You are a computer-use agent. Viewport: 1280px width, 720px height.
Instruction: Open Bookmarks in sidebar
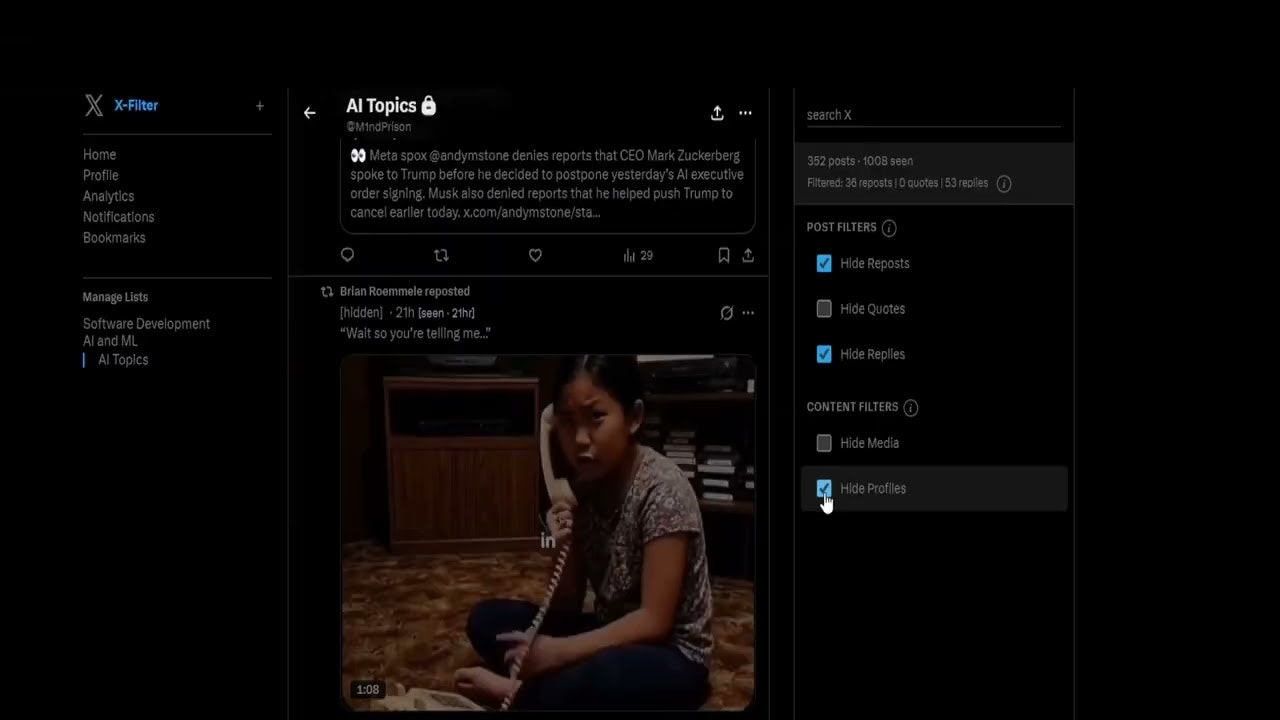click(x=114, y=238)
